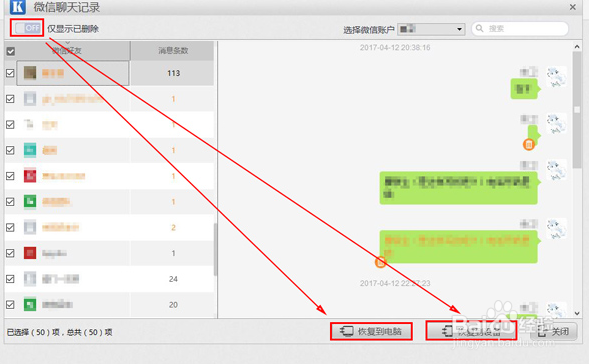Viewport: 589px width, 364px height.
Task: Click the selected items count status text
Action: pos(59,332)
